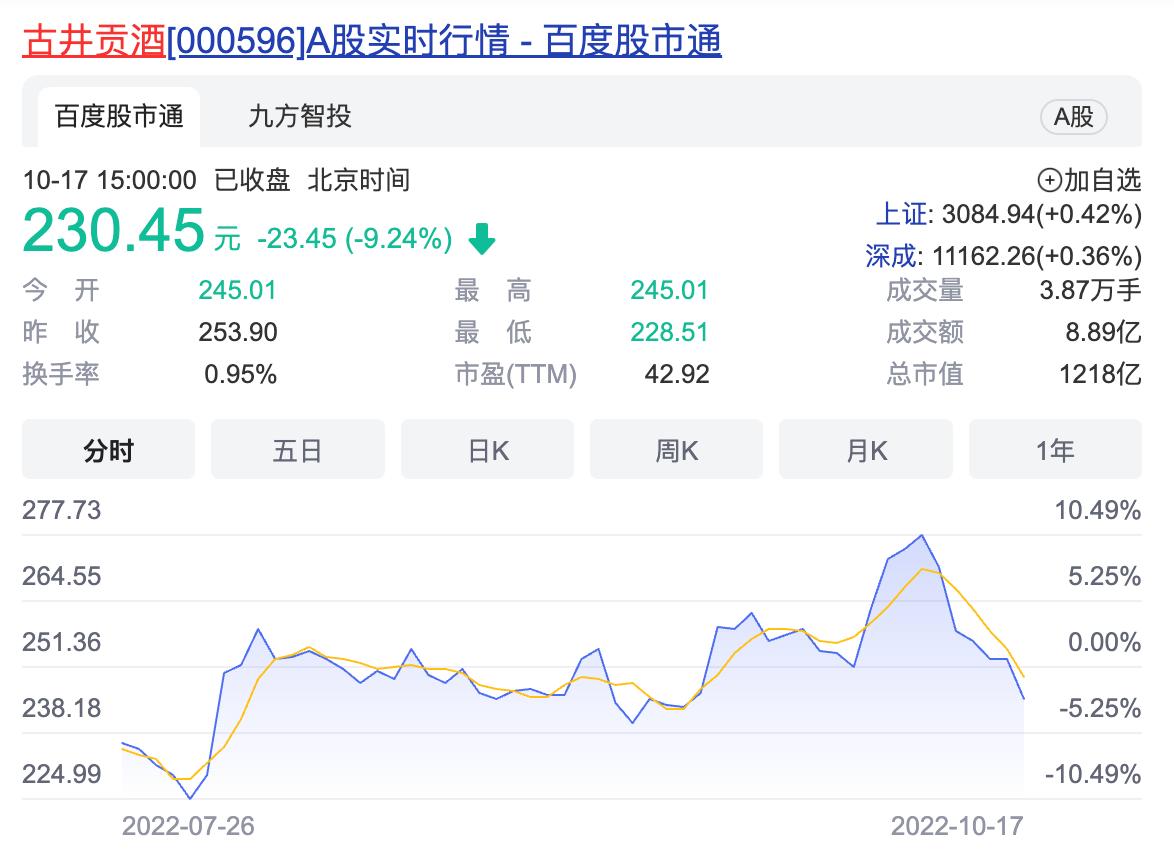Click the 238.18 price axis label
Viewport: 1174px width, 850px height.
[x=61, y=708]
